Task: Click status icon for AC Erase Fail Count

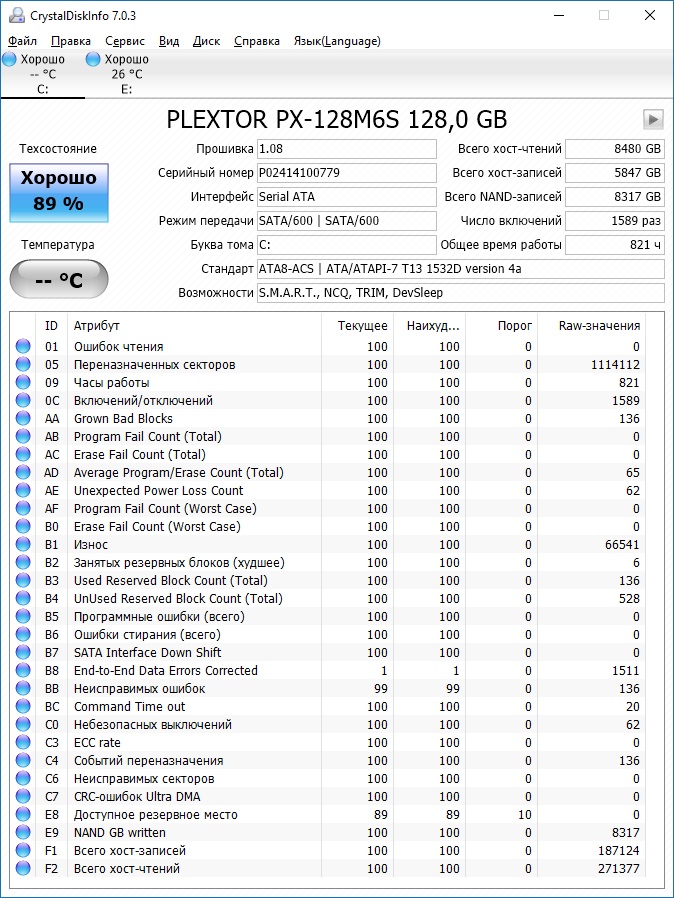Action: [23, 454]
